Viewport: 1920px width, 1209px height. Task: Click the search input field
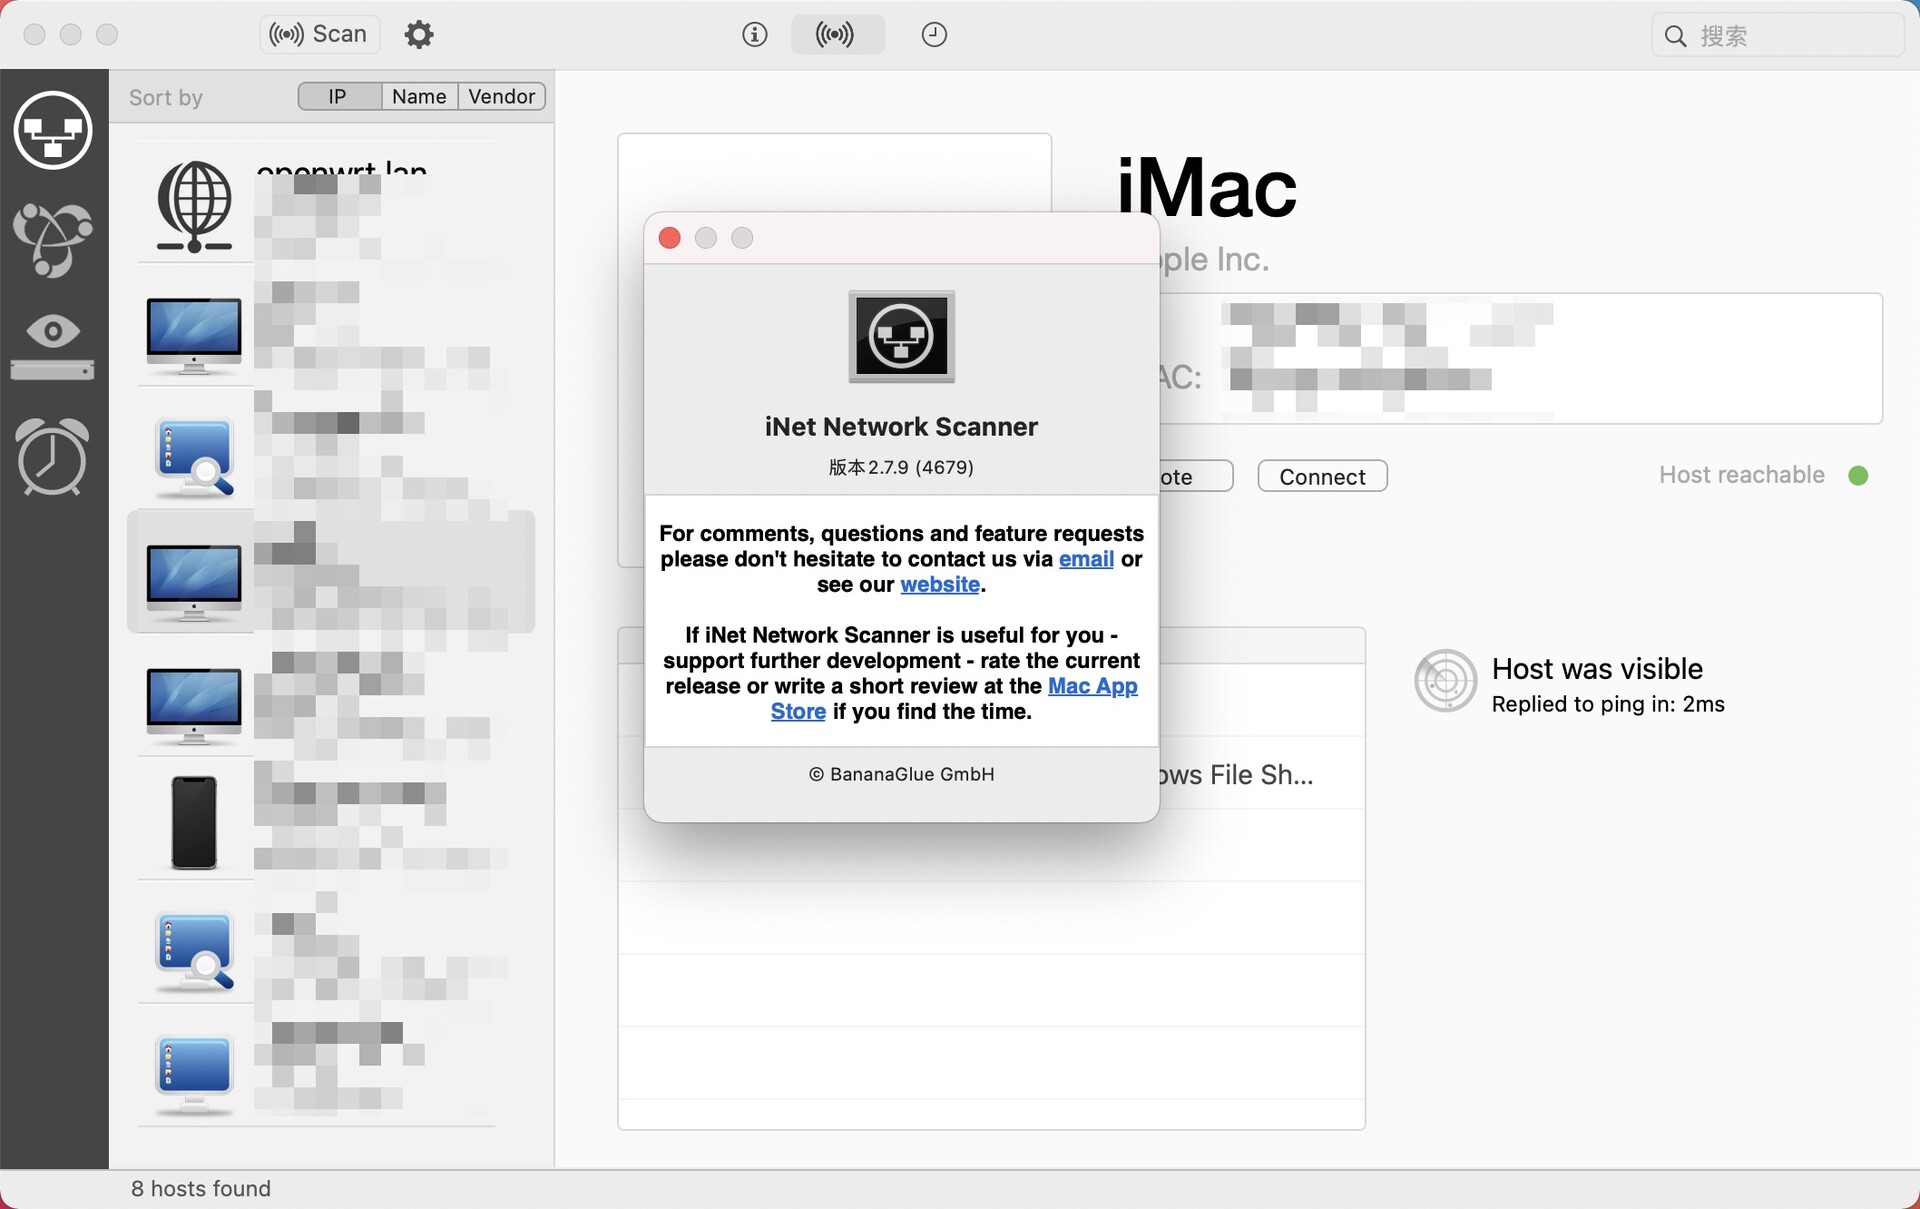pyautogui.click(x=1775, y=33)
